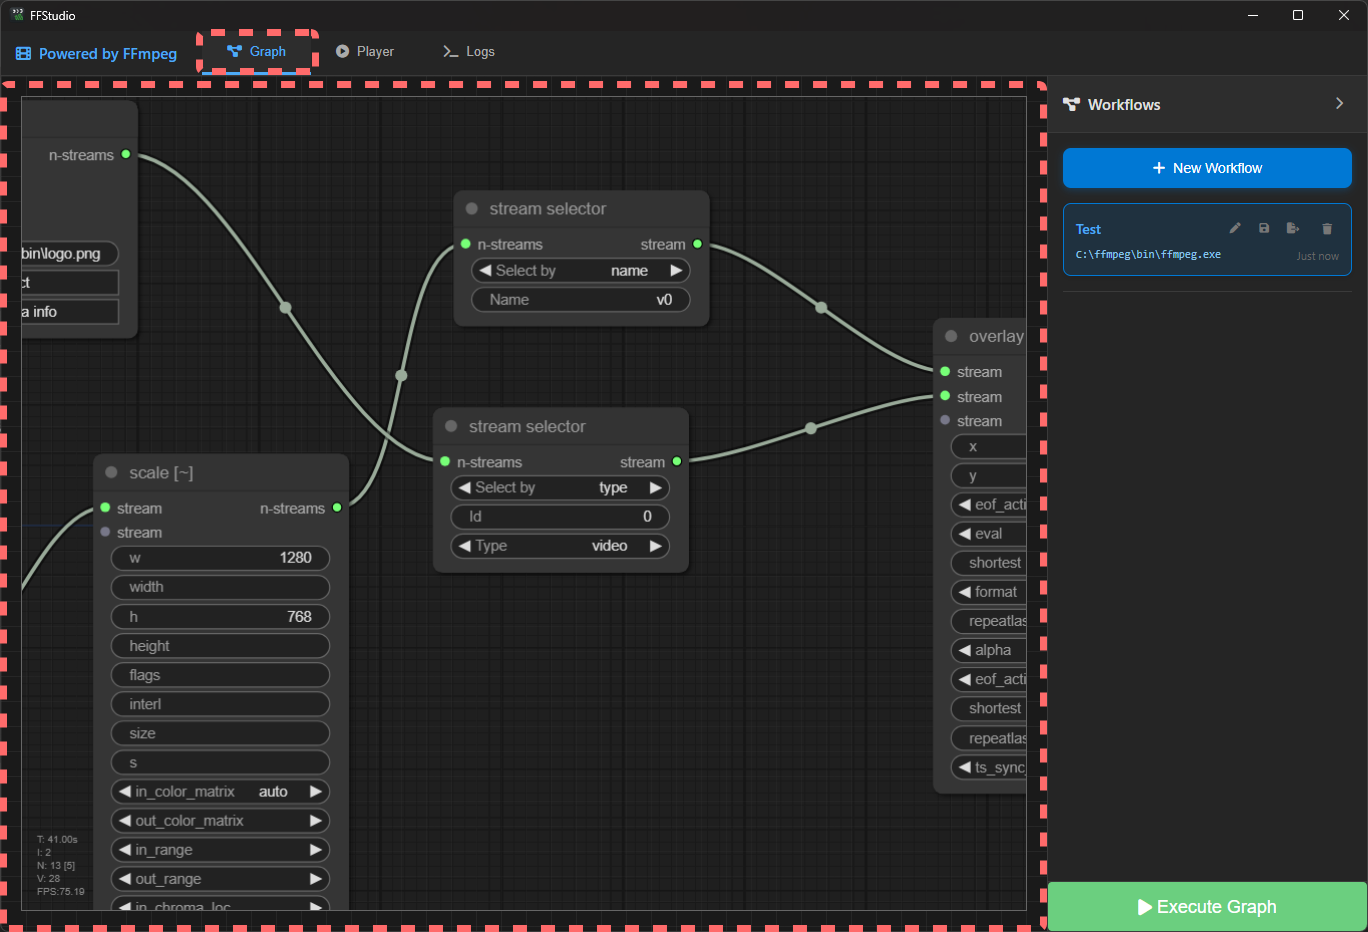
Task: Open the Logs tab
Action: (x=469, y=51)
